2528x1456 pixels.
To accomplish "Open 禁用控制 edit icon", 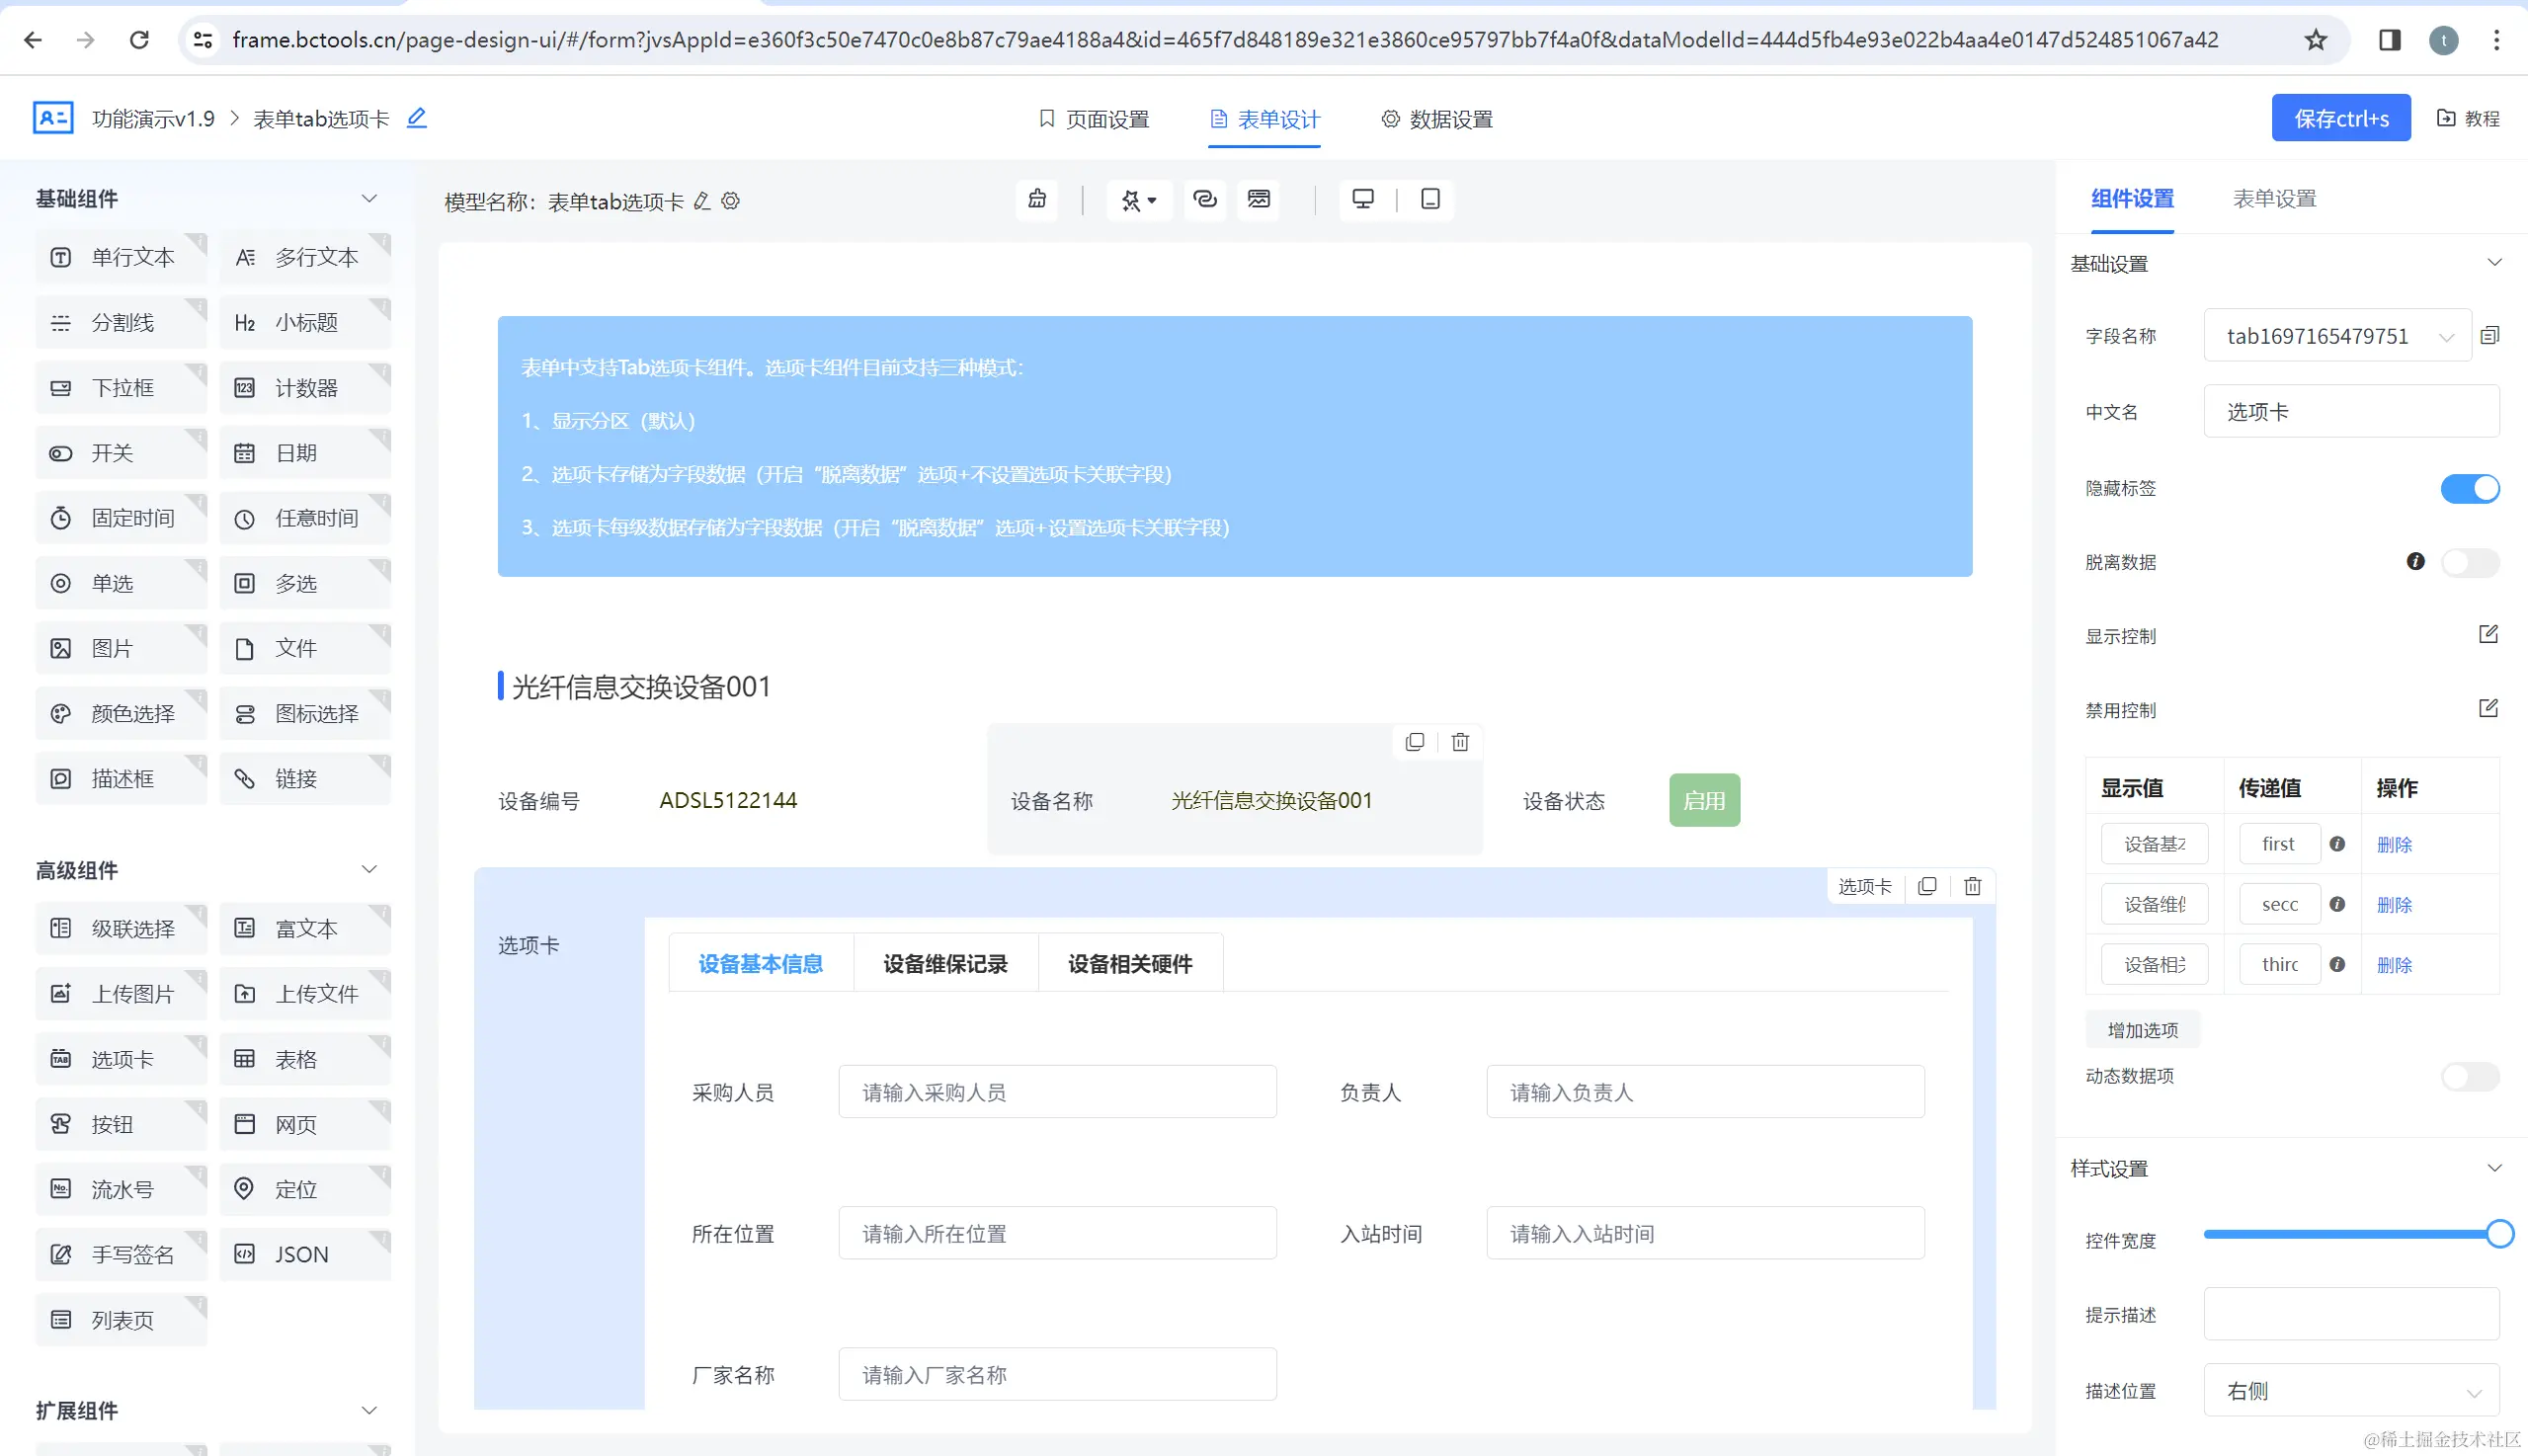I will coord(2488,709).
